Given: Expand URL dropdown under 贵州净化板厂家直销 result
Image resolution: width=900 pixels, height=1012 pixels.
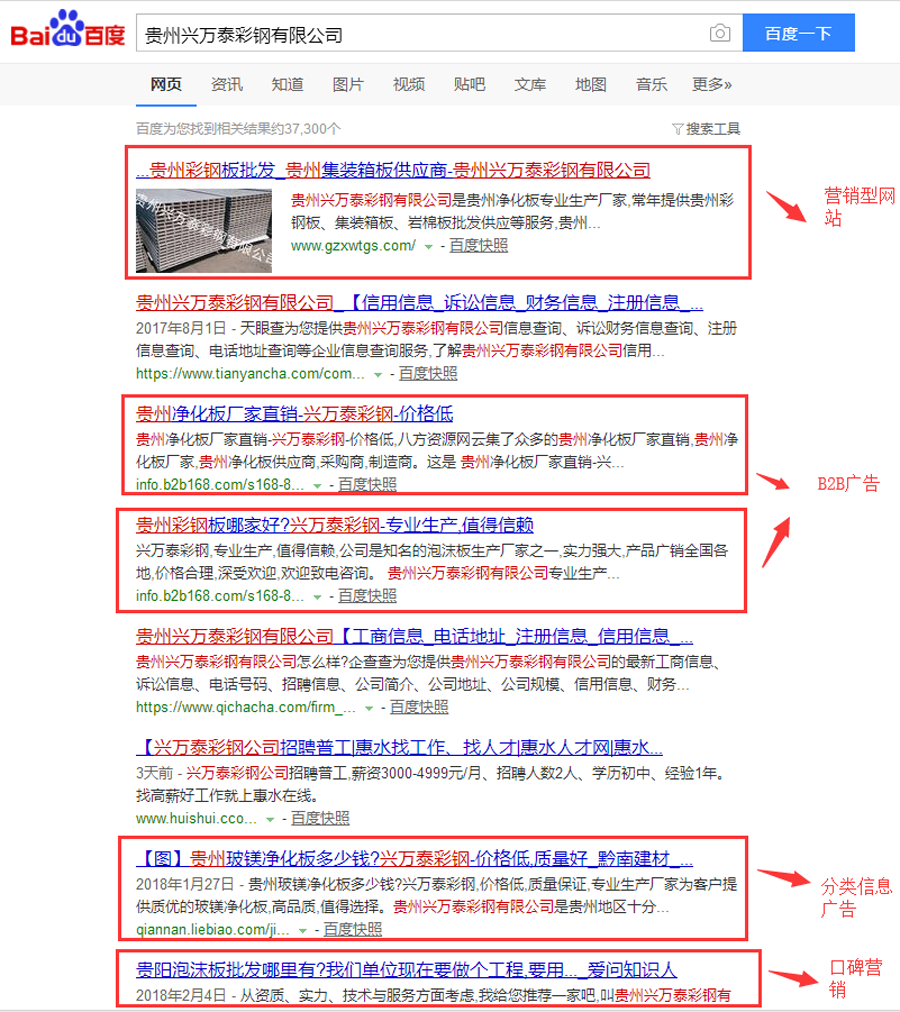Looking at the screenshot, I should [317, 485].
